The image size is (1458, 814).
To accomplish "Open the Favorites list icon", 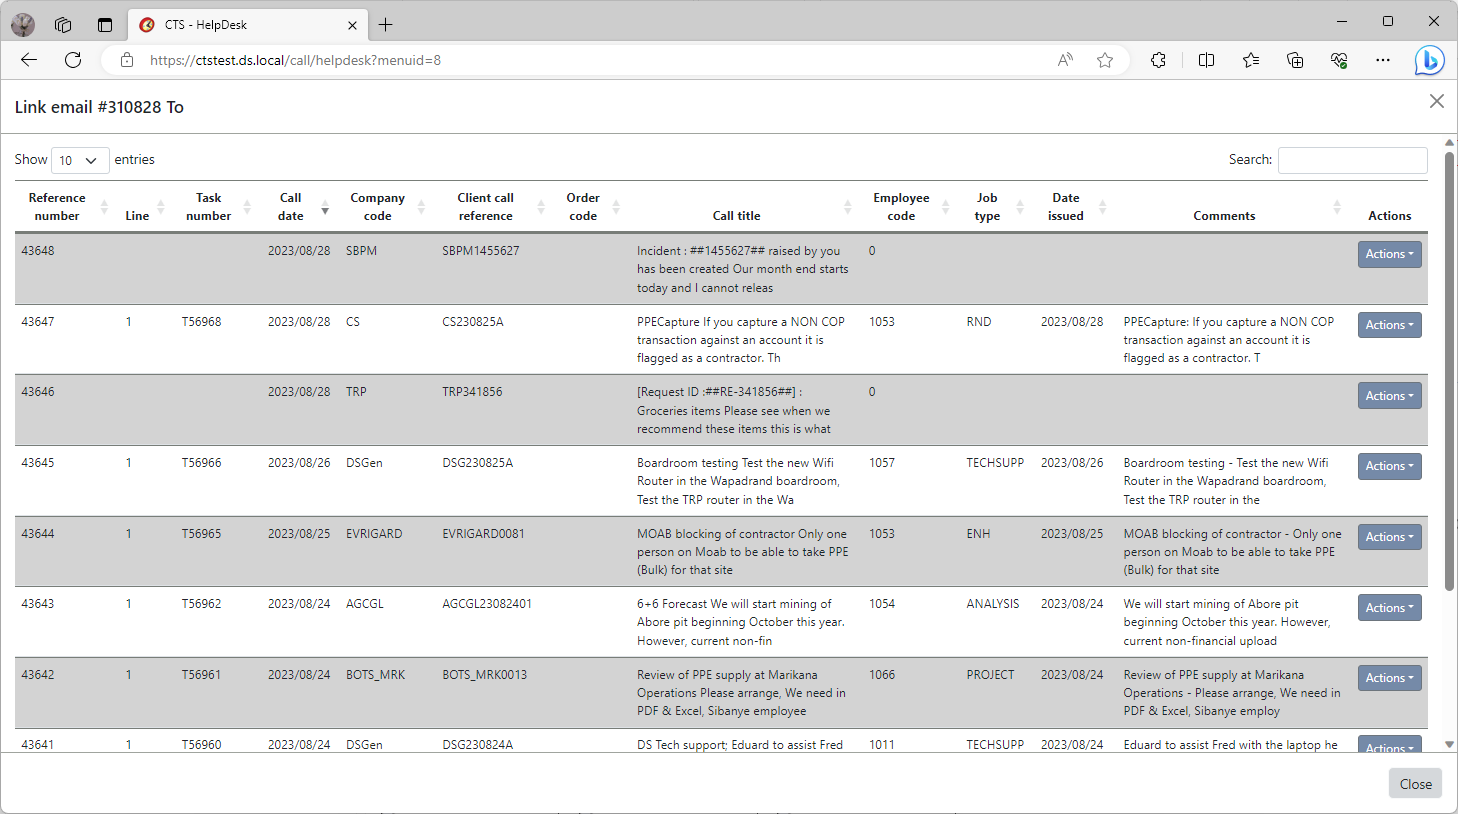I will [x=1251, y=60].
